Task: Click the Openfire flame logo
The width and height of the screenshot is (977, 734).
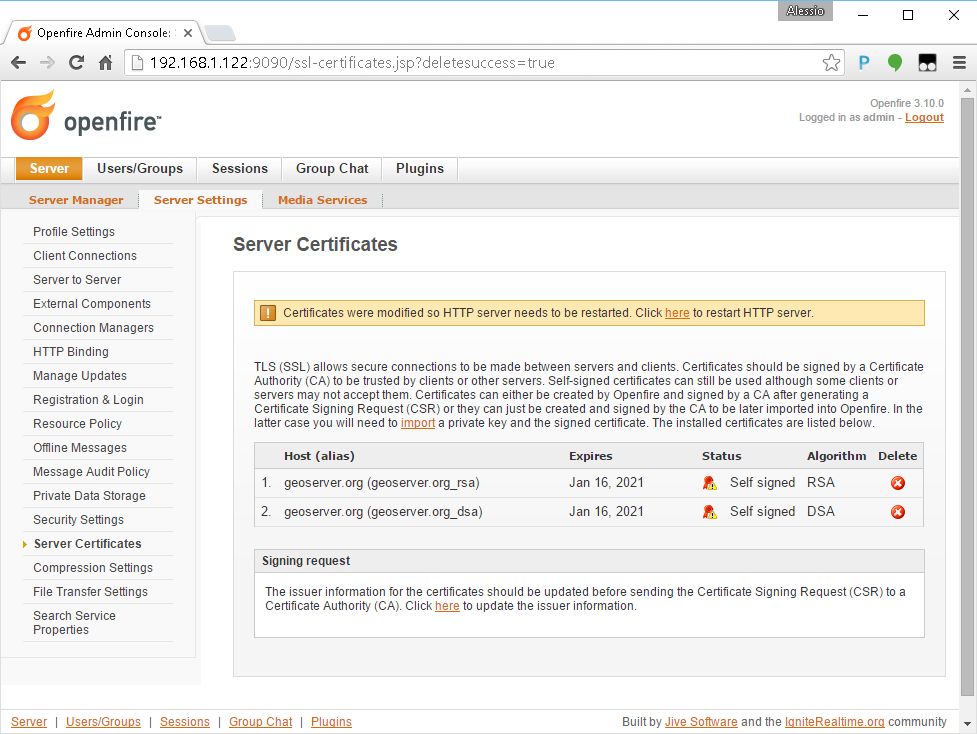Action: pyautogui.click(x=33, y=116)
